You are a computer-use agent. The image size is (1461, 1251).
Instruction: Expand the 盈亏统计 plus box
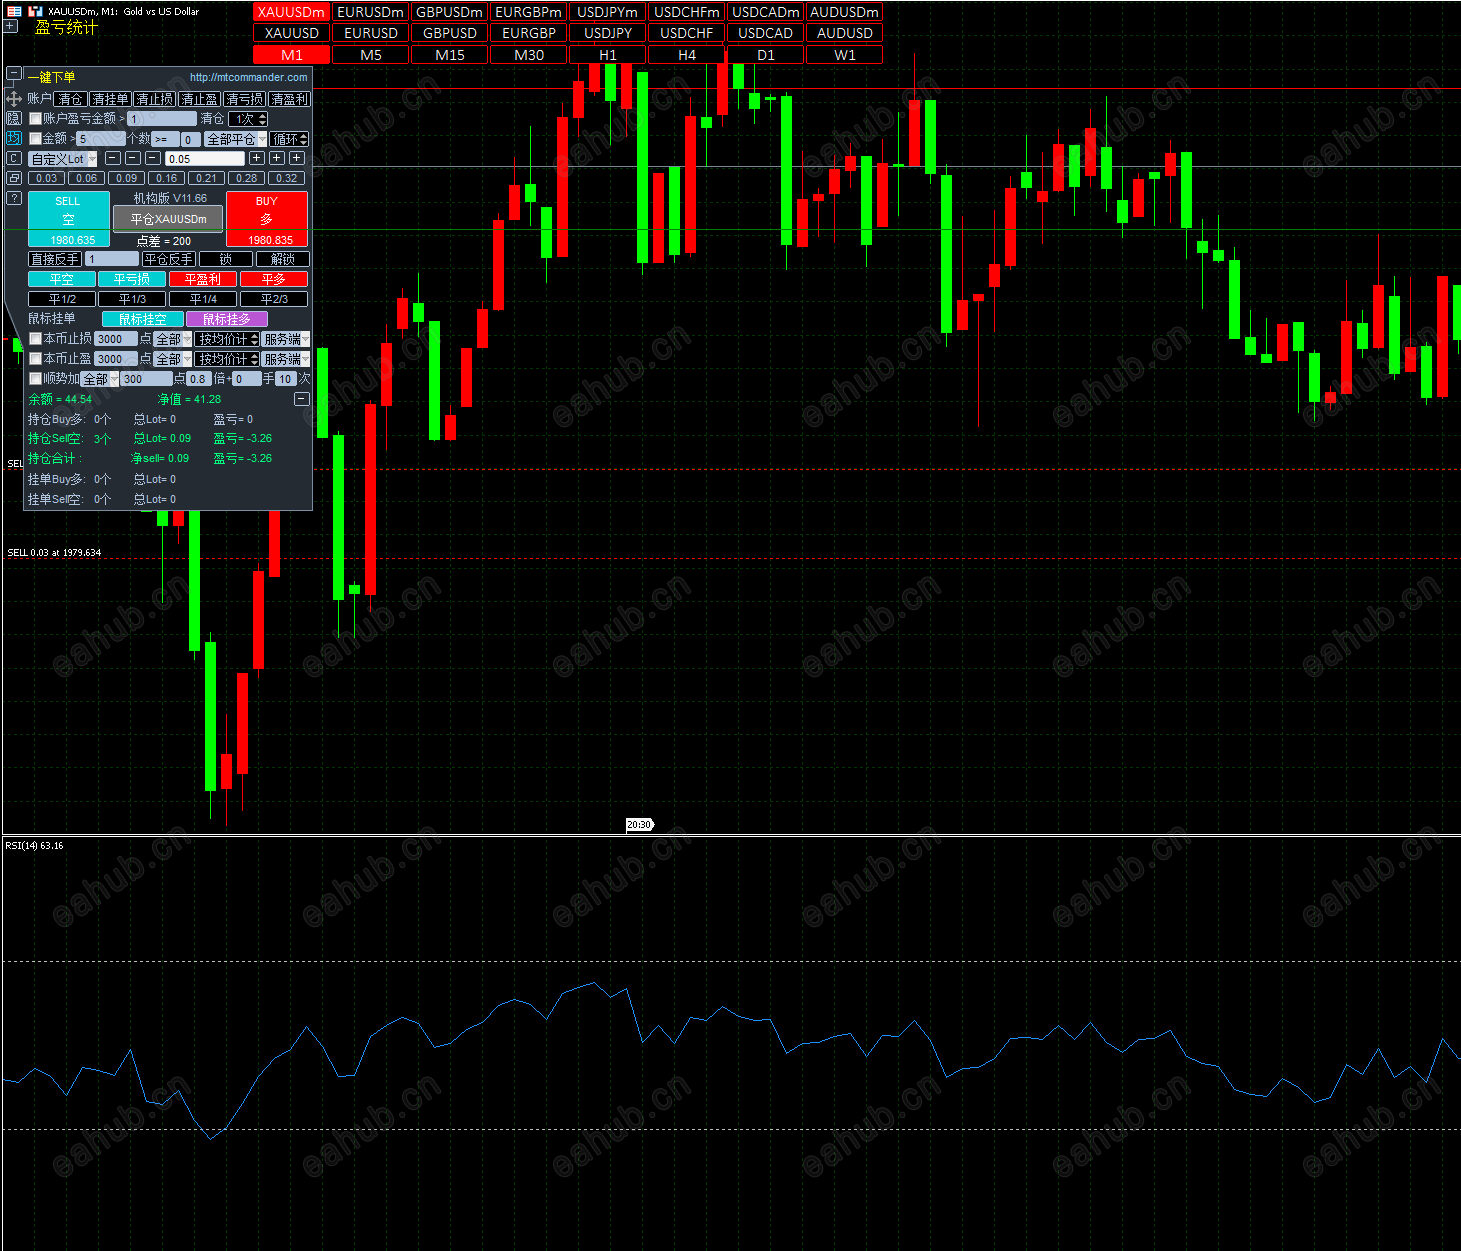click(x=10, y=27)
